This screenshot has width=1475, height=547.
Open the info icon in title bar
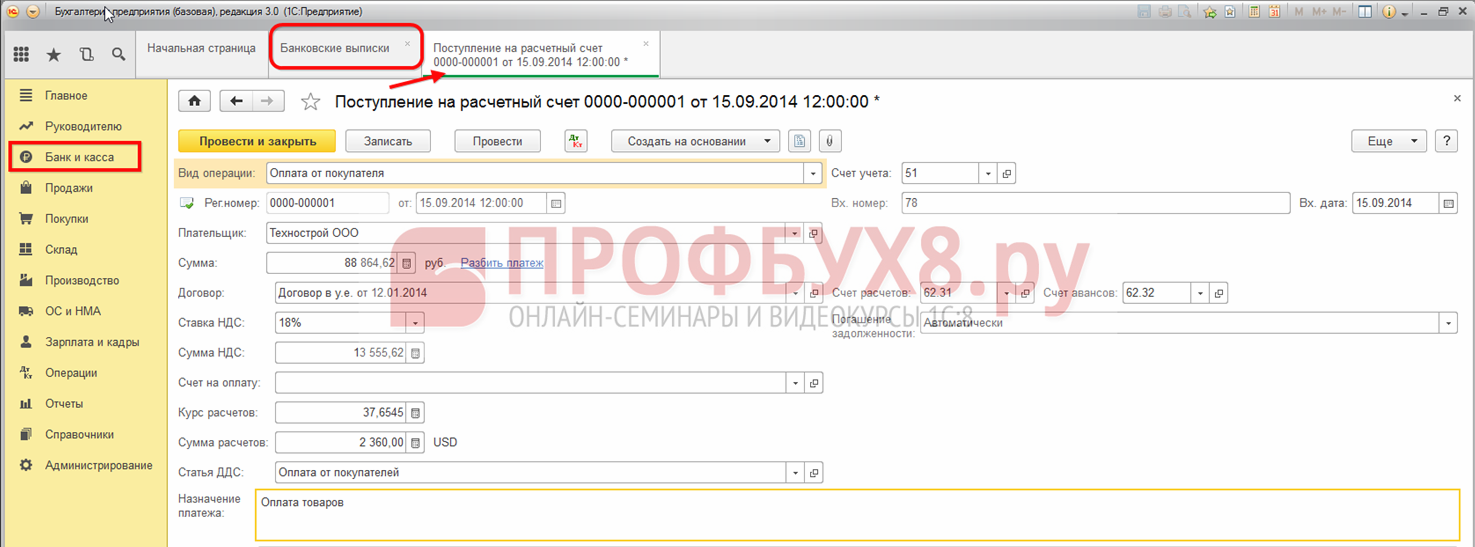pyautogui.click(x=1390, y=12)
